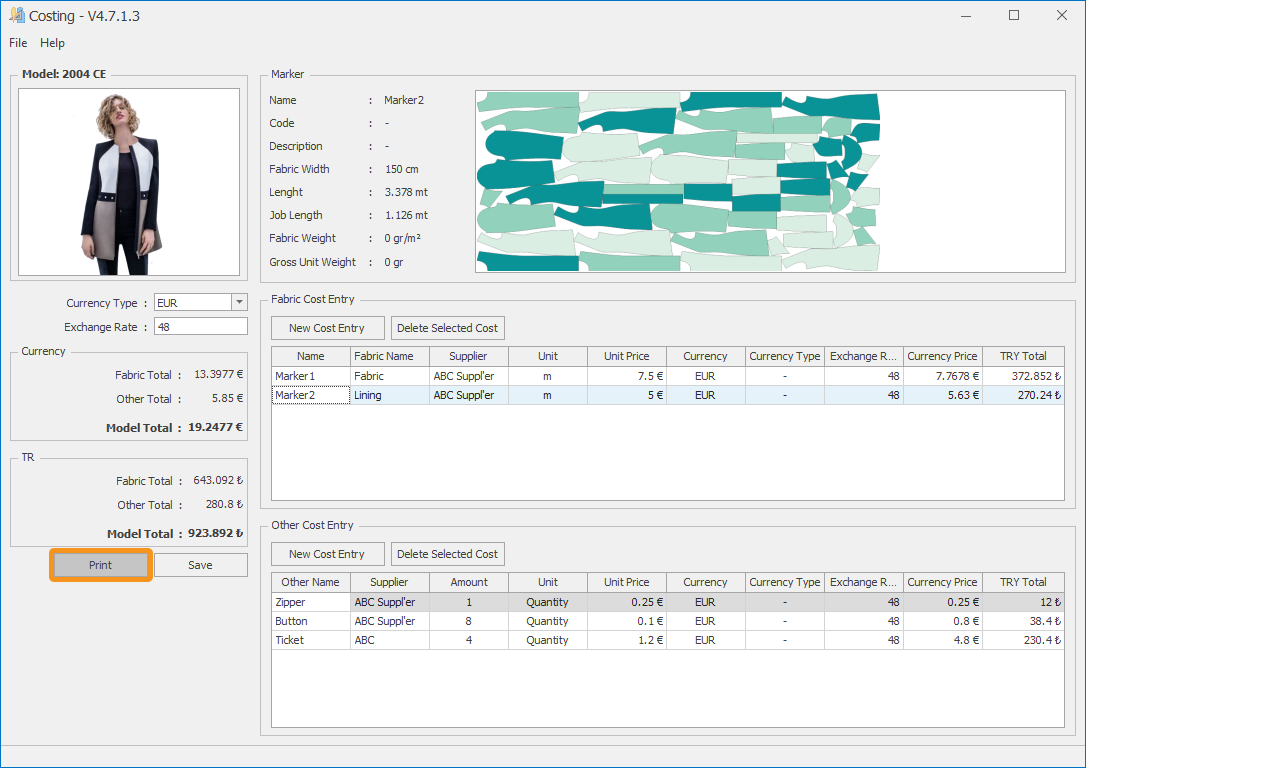Sort by Fabric Name column header
Image resolution: width=1270 pixels, height=768 pixels.
[389, 356]
